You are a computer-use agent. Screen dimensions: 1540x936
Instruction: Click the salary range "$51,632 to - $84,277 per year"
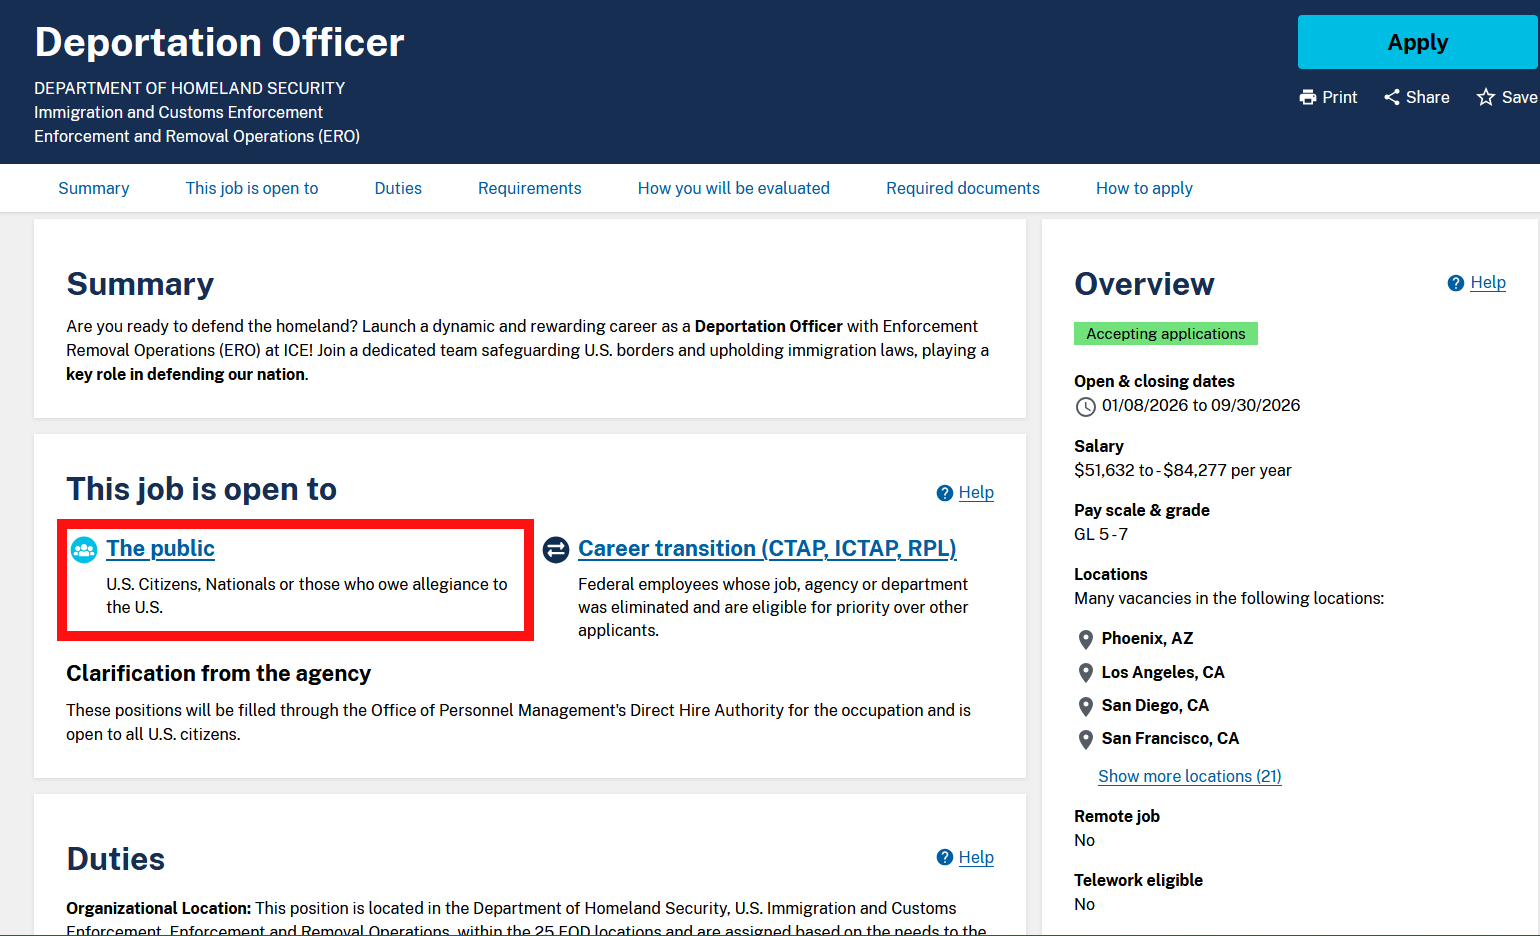[x=1183, y=470]
